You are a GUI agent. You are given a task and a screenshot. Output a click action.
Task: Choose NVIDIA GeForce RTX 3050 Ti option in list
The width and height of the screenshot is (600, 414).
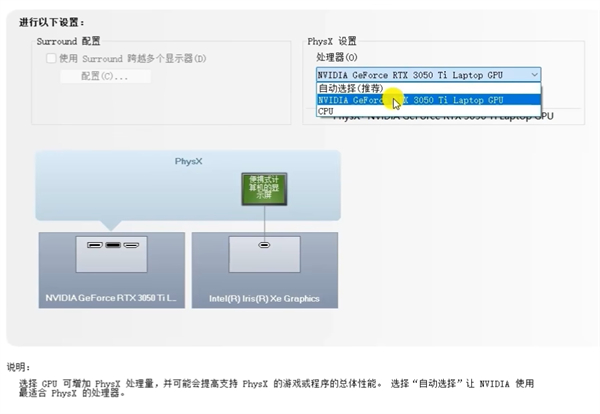coord(429,100)
